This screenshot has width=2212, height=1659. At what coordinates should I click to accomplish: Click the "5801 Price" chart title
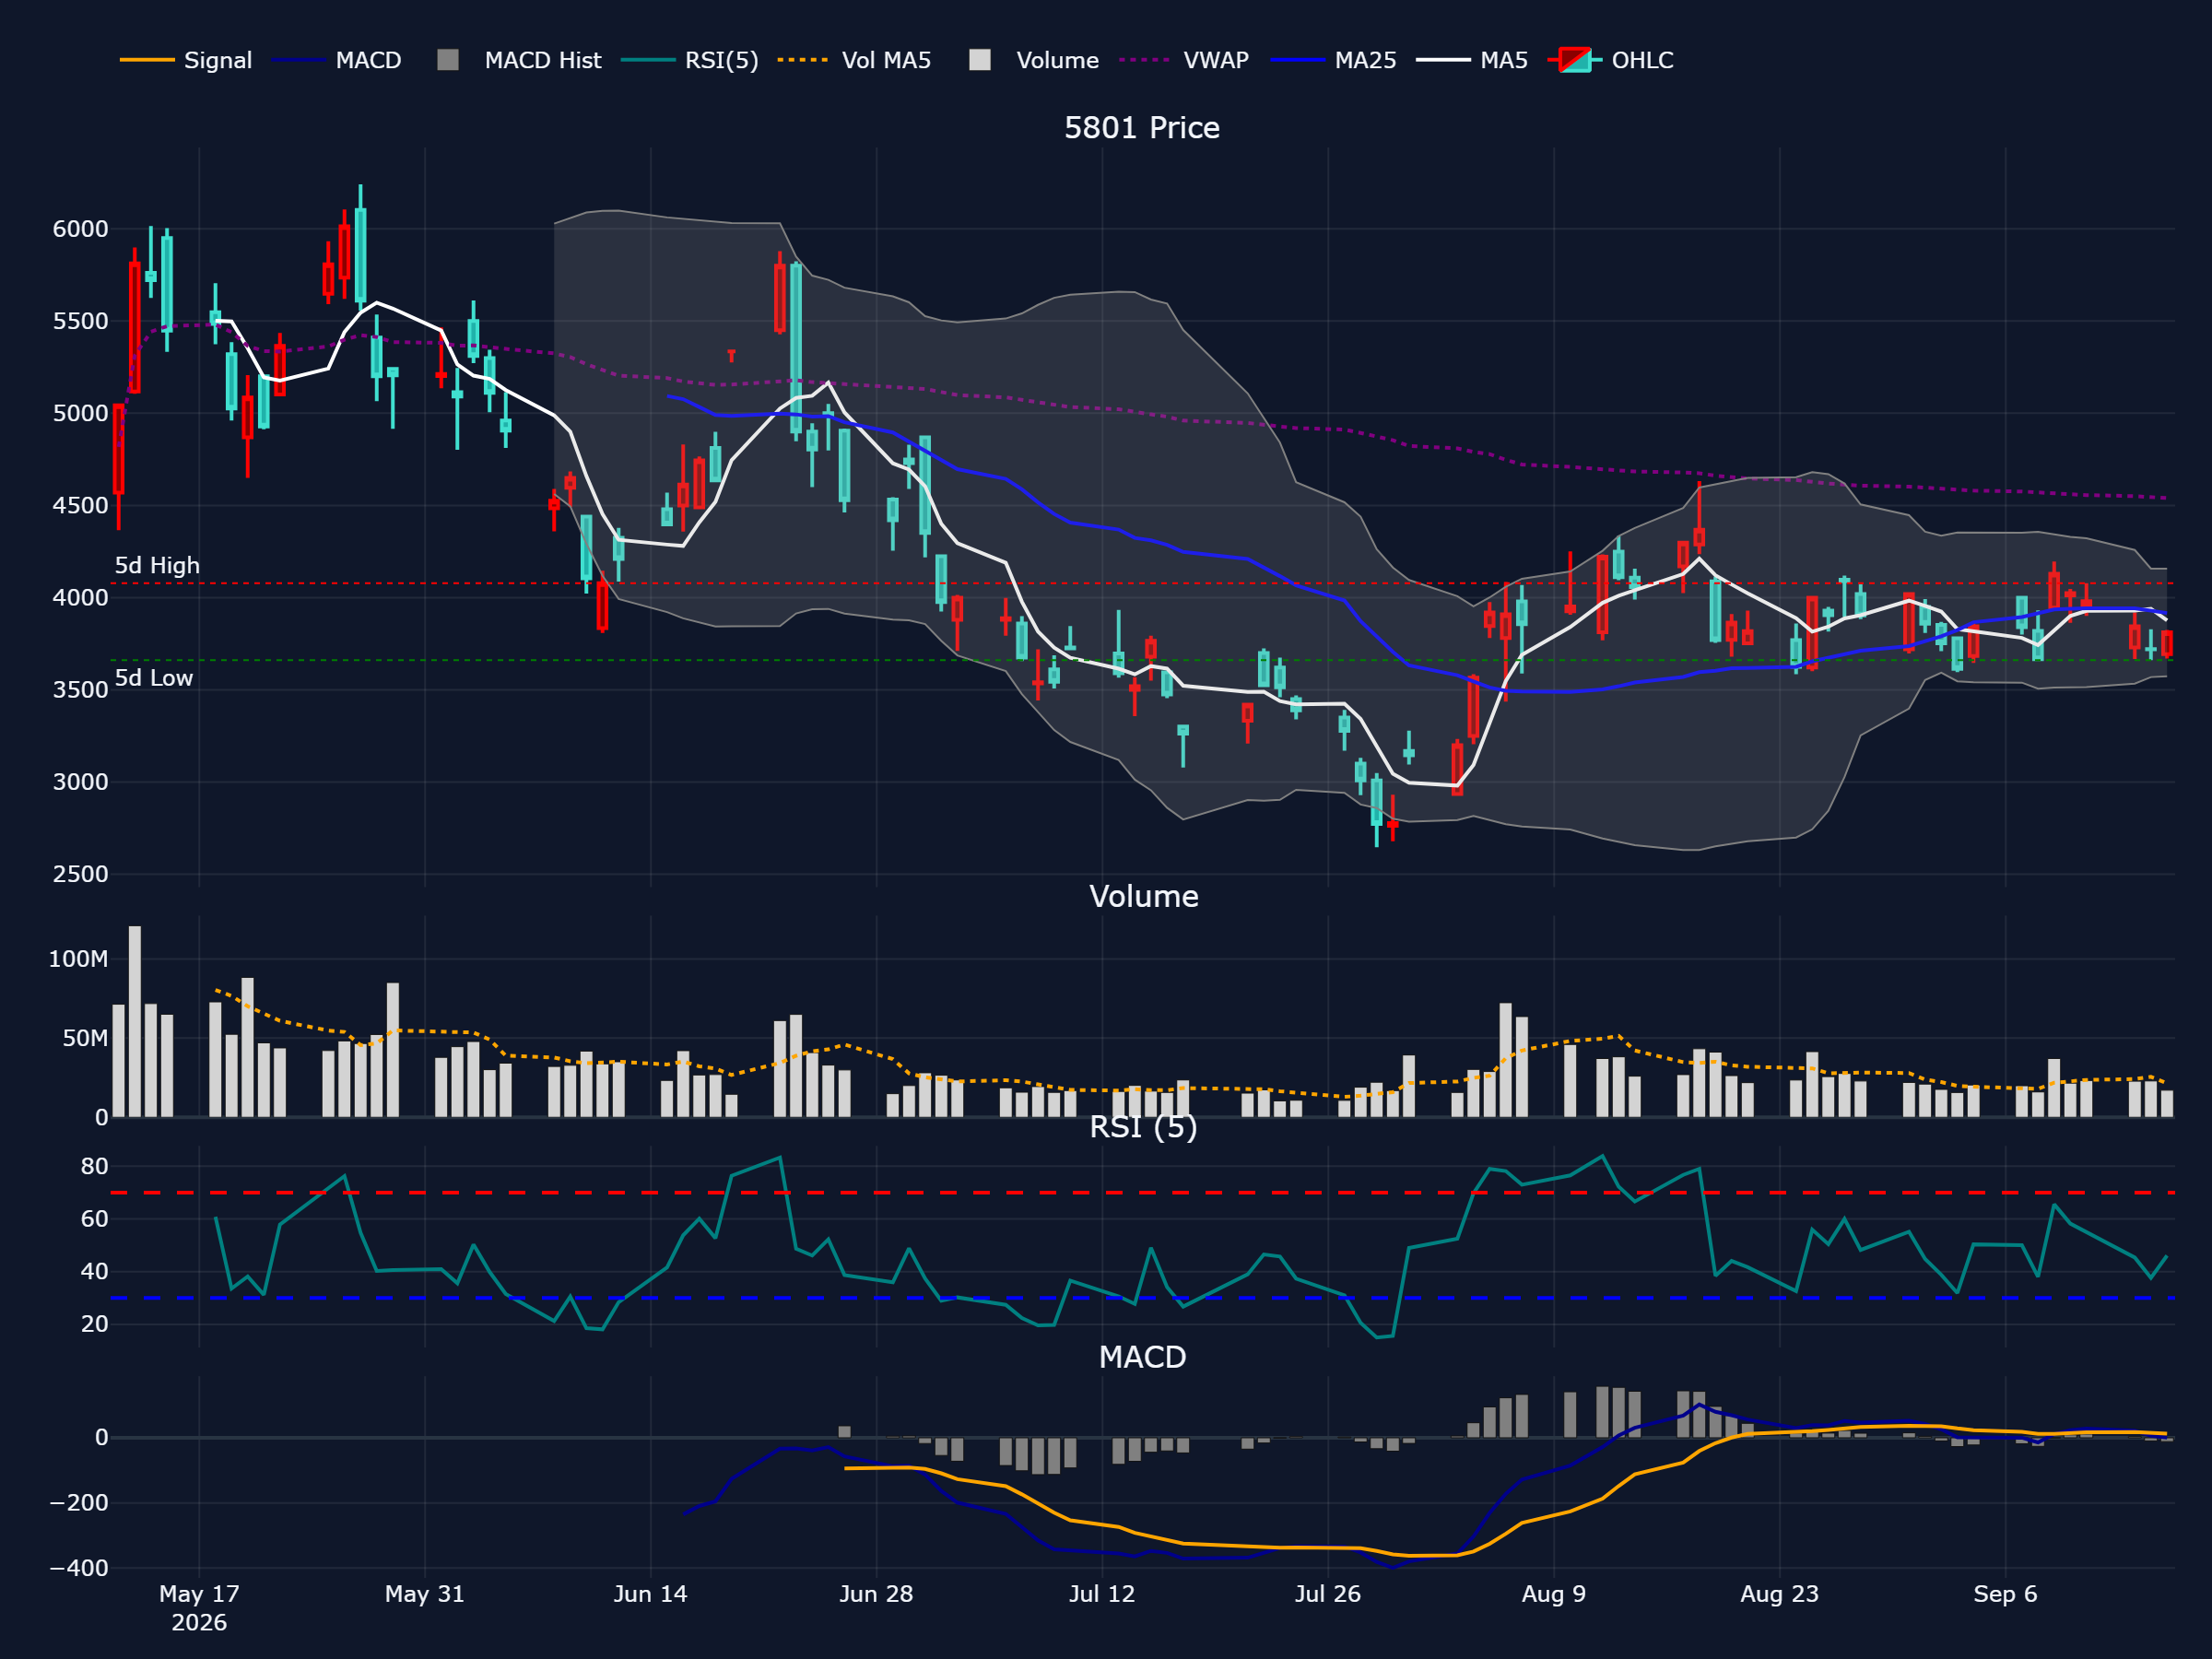click(1142, 128)
